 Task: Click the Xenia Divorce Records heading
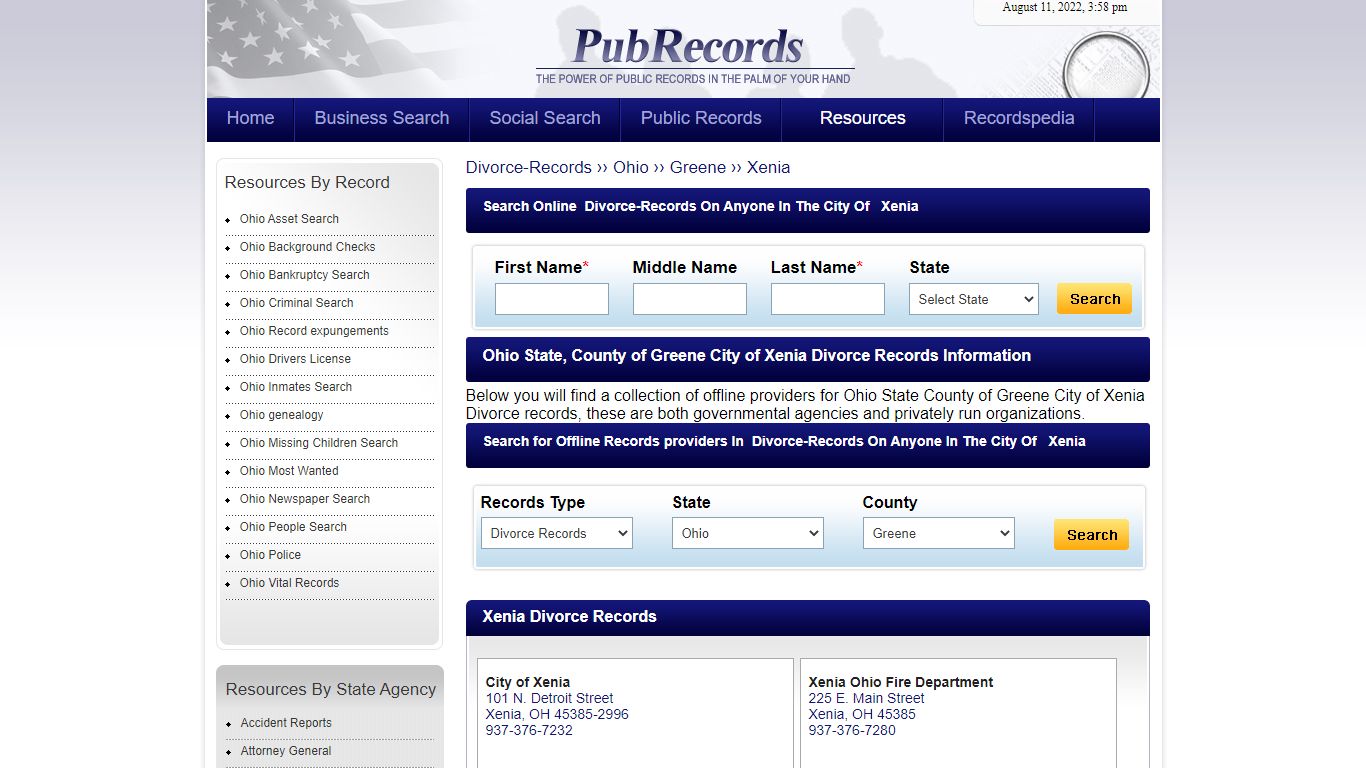[570, 616]
